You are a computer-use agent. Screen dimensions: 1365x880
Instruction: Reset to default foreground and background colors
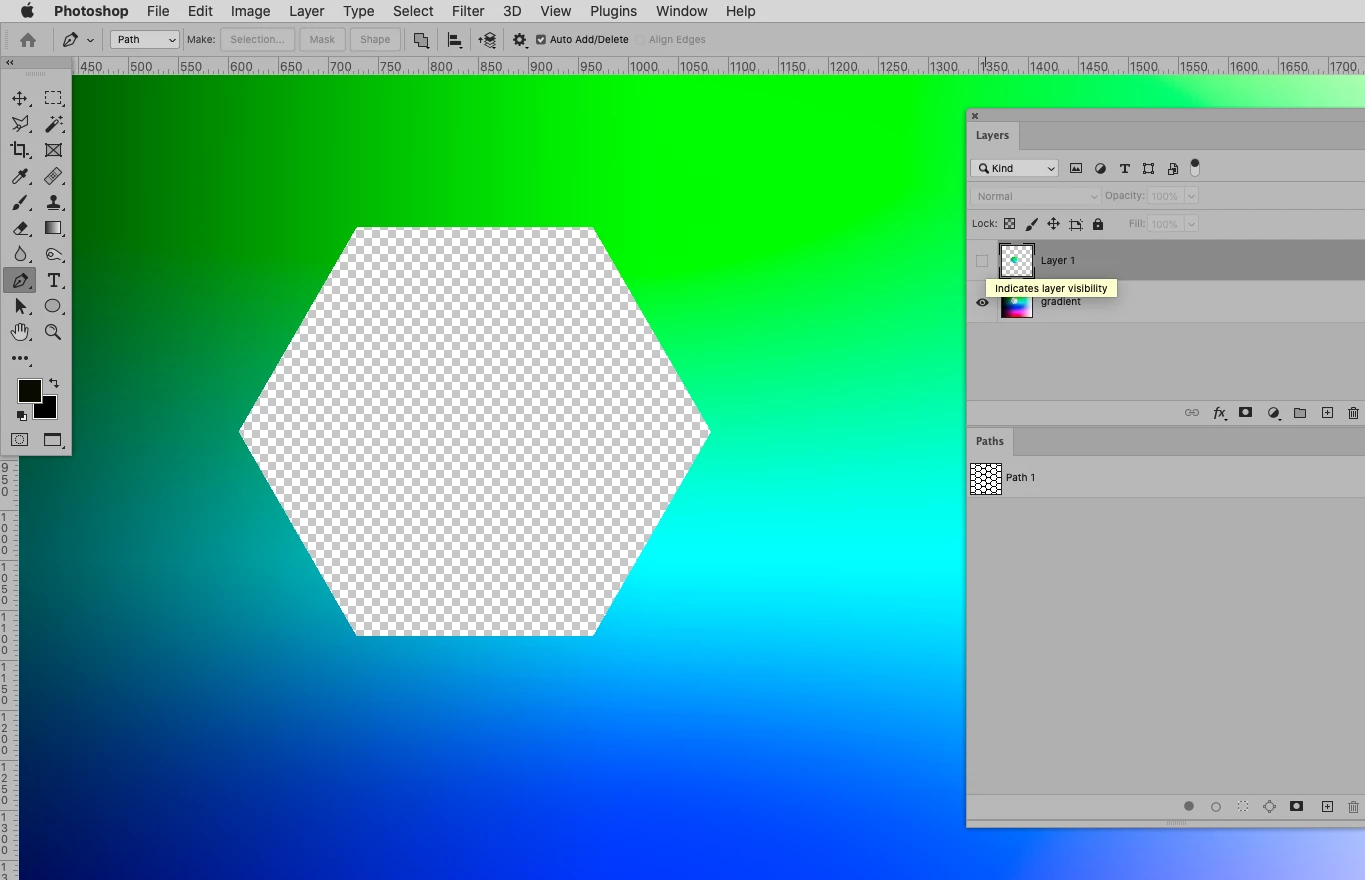tap(22, 415)
